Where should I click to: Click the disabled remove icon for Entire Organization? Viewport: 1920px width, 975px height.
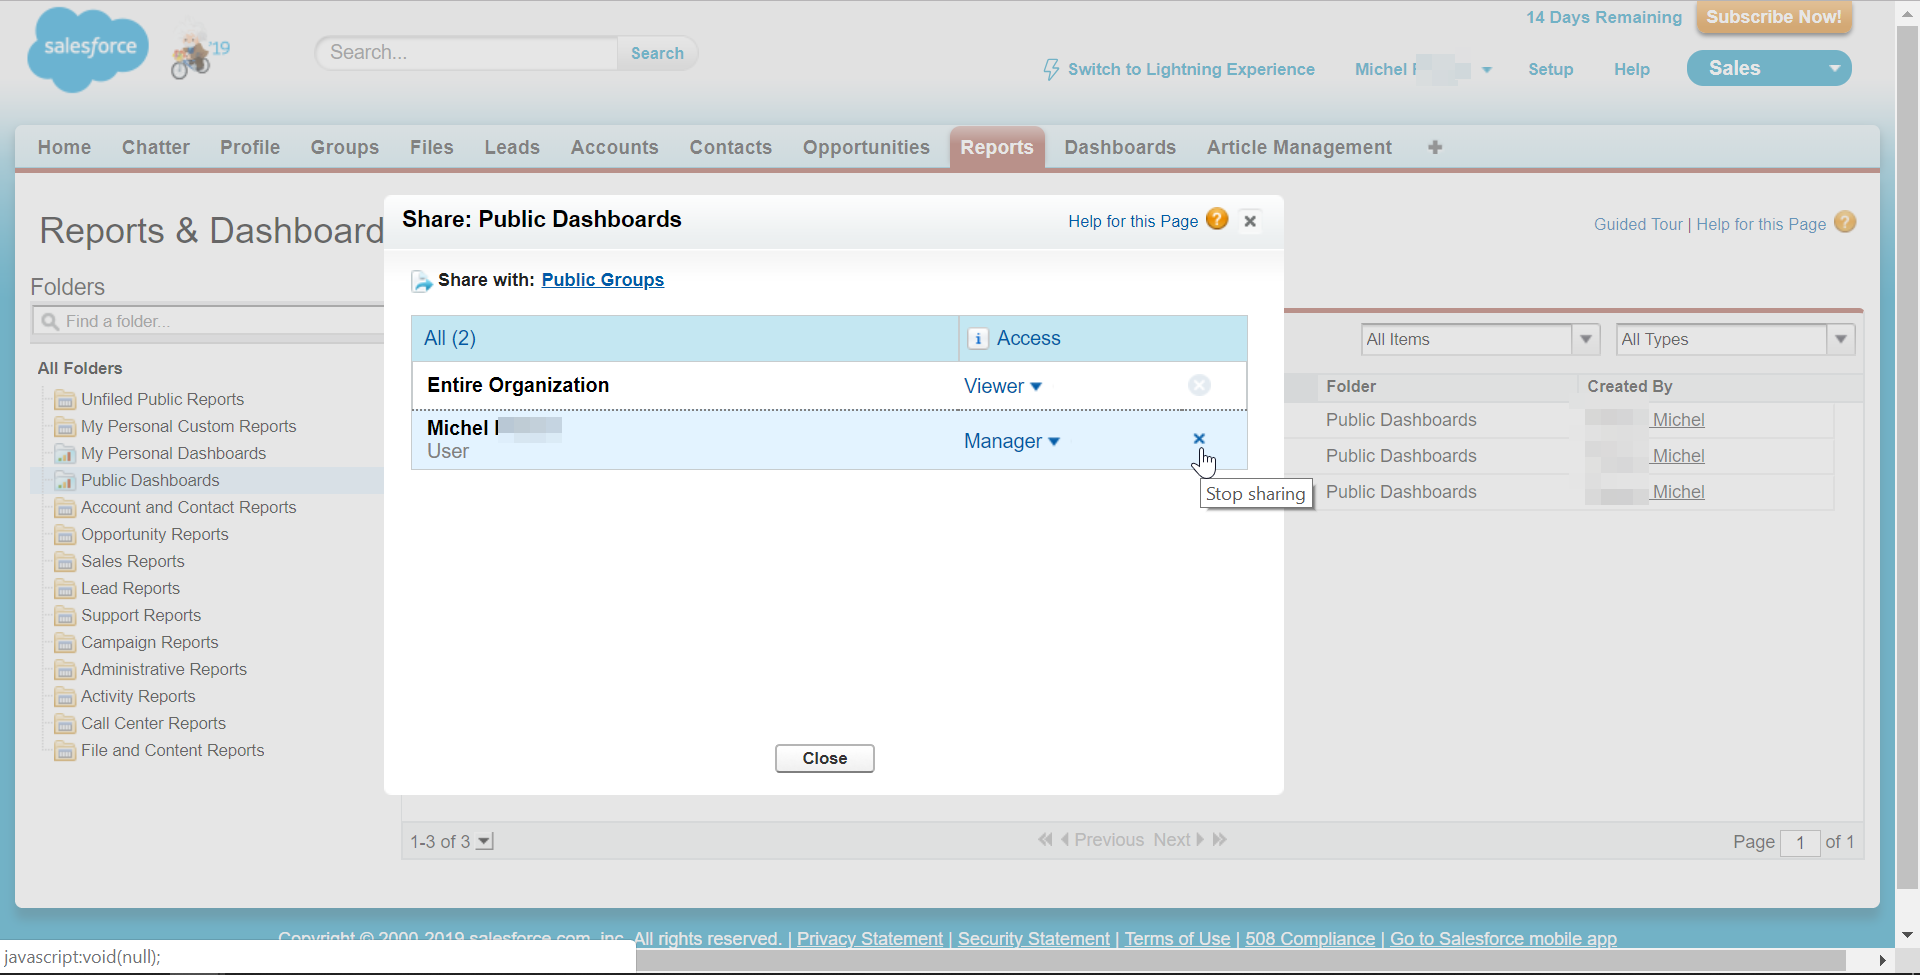click(x=1199, y=386)
